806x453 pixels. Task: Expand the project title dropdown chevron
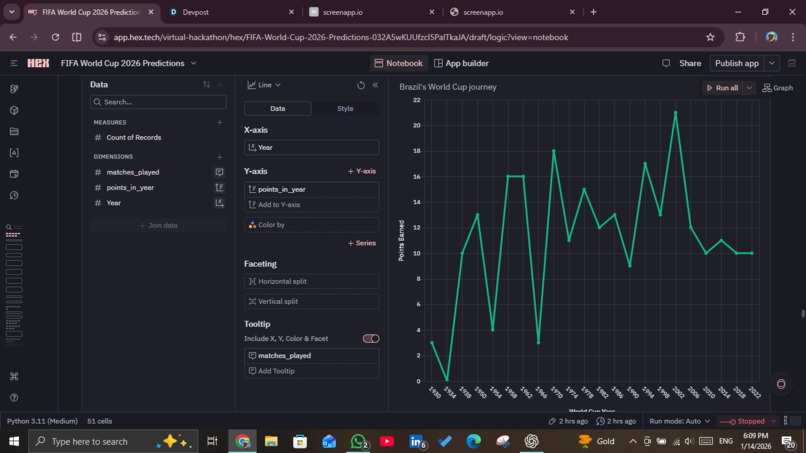pyautogui.click(x=193, y=63)
